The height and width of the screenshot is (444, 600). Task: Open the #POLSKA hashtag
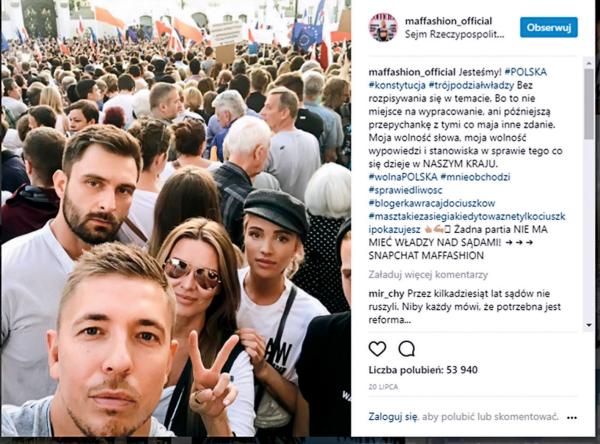pos(525,72)
